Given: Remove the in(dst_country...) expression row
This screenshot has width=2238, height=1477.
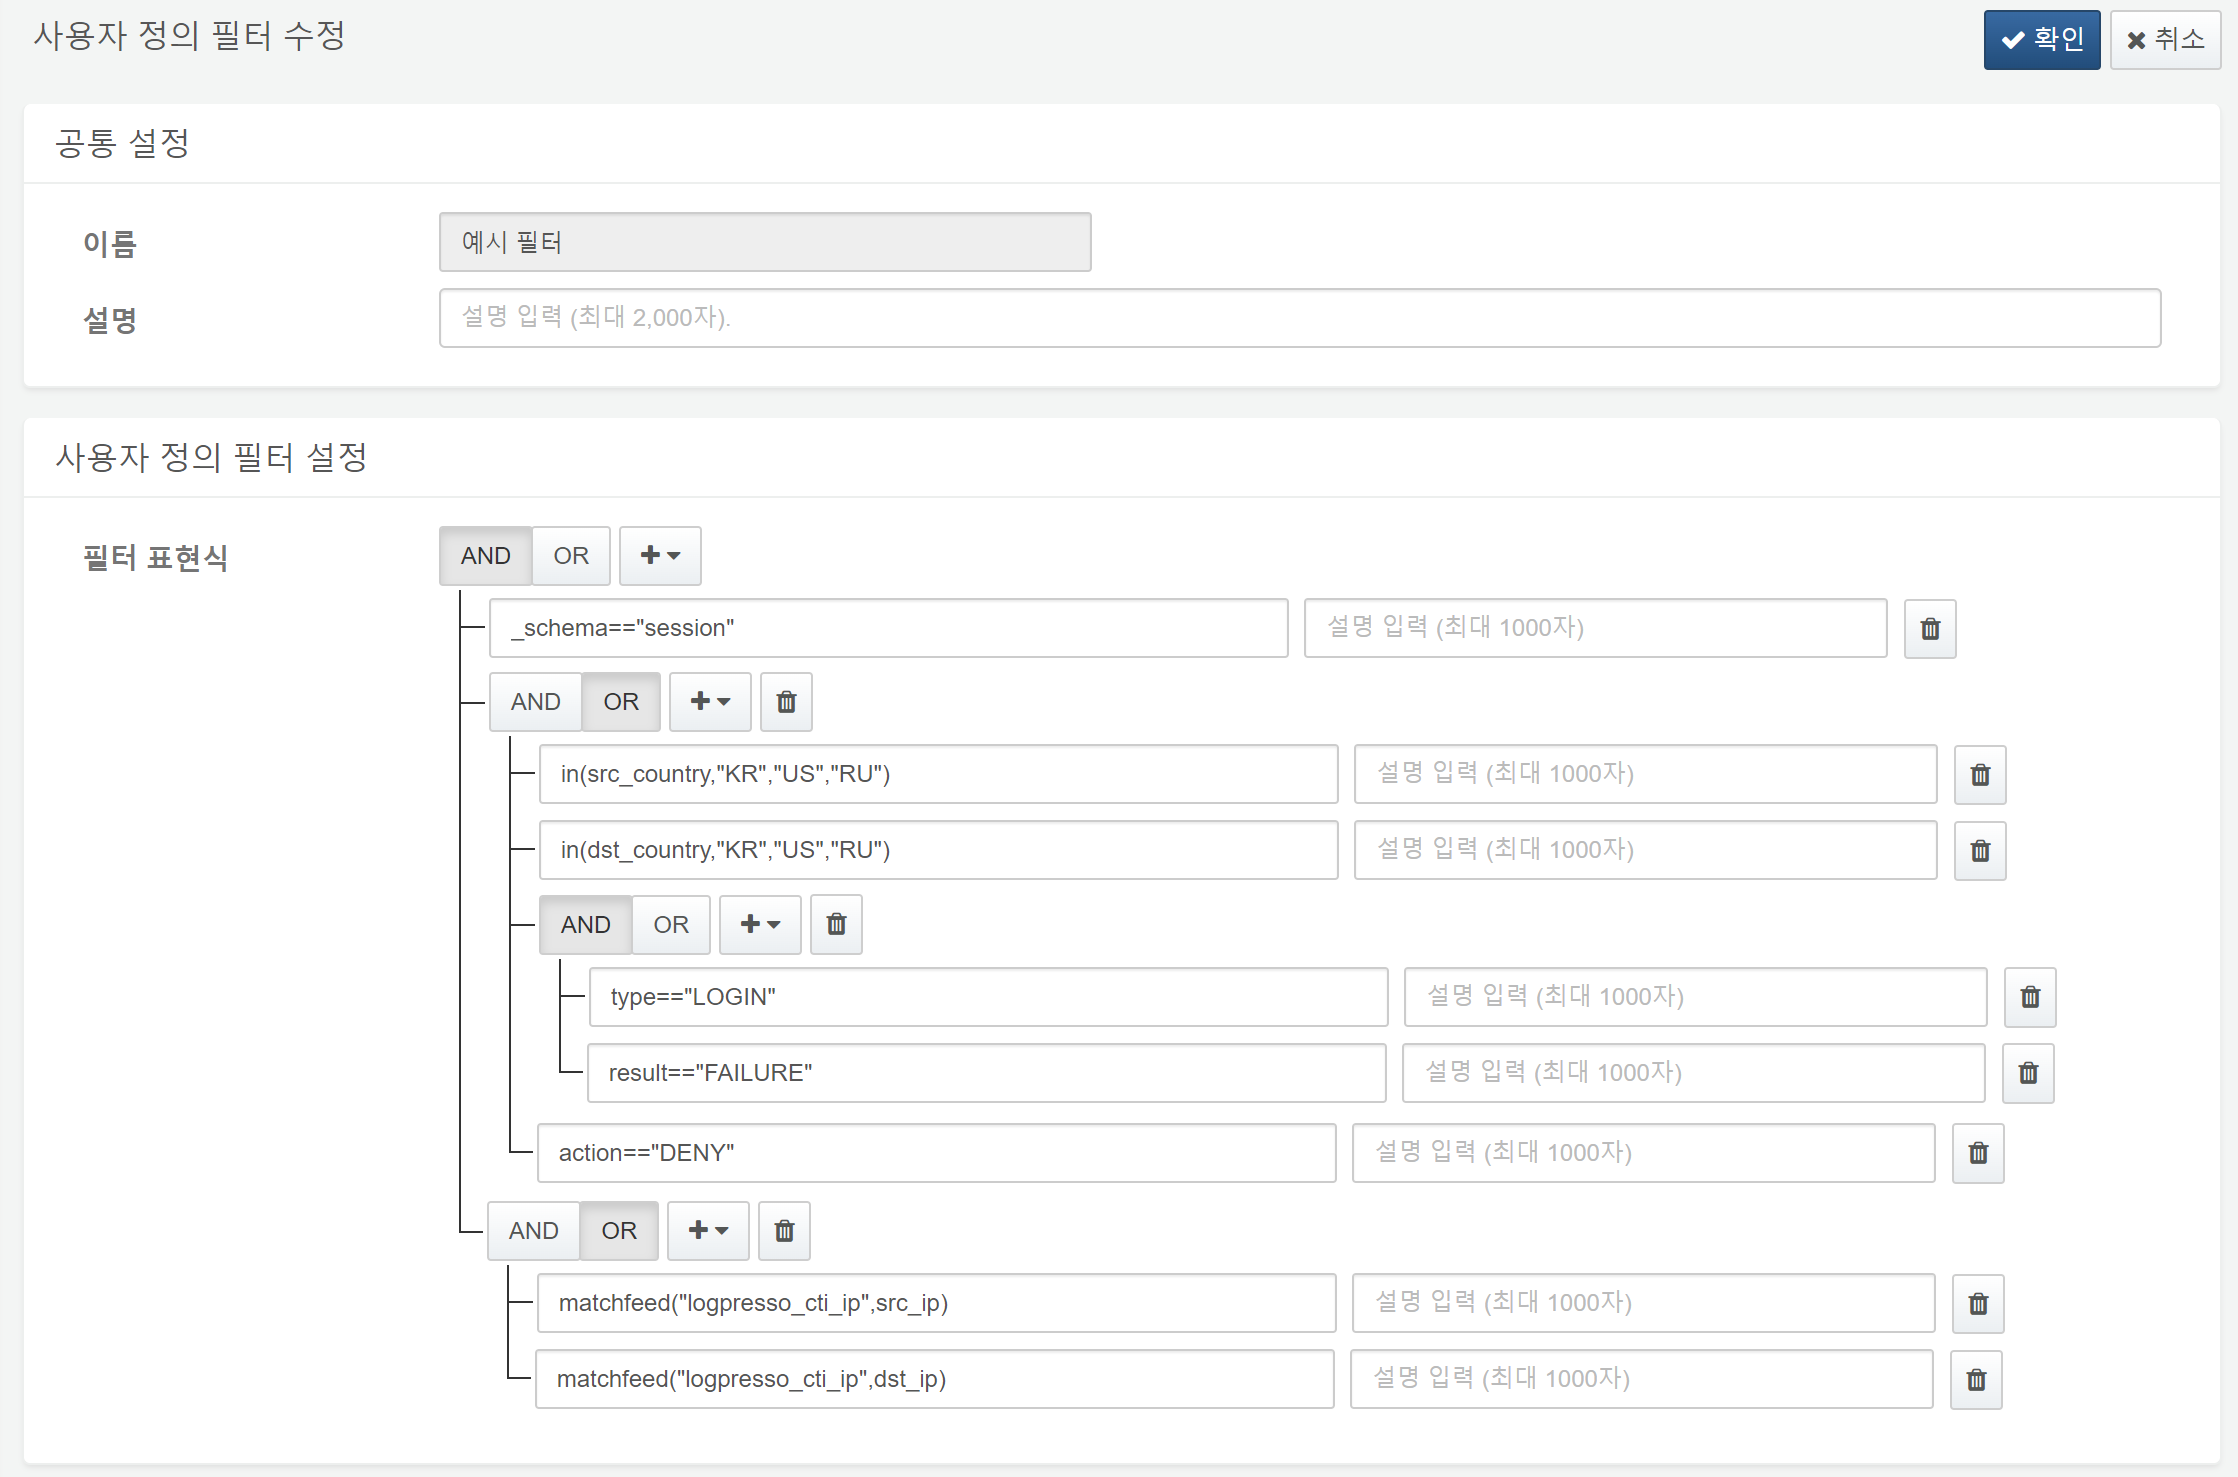Looking at the screenshot, I should [x=1980, y=851].
